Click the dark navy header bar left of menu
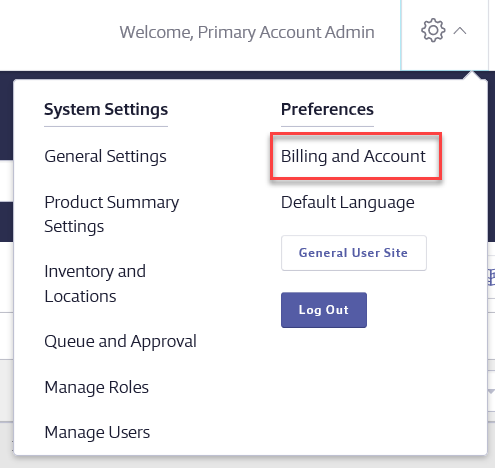This screenshot has height=468, width=495. [x=6, y=115]
